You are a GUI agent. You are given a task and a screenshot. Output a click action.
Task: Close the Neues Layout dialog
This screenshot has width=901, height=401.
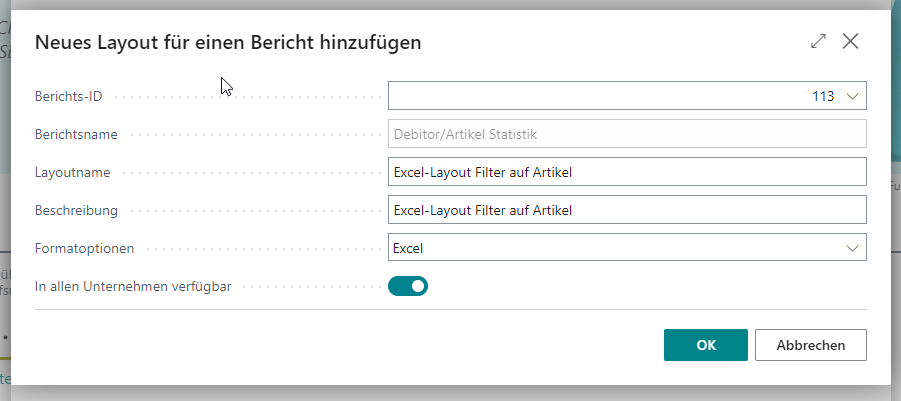click(x=850, y=41)
